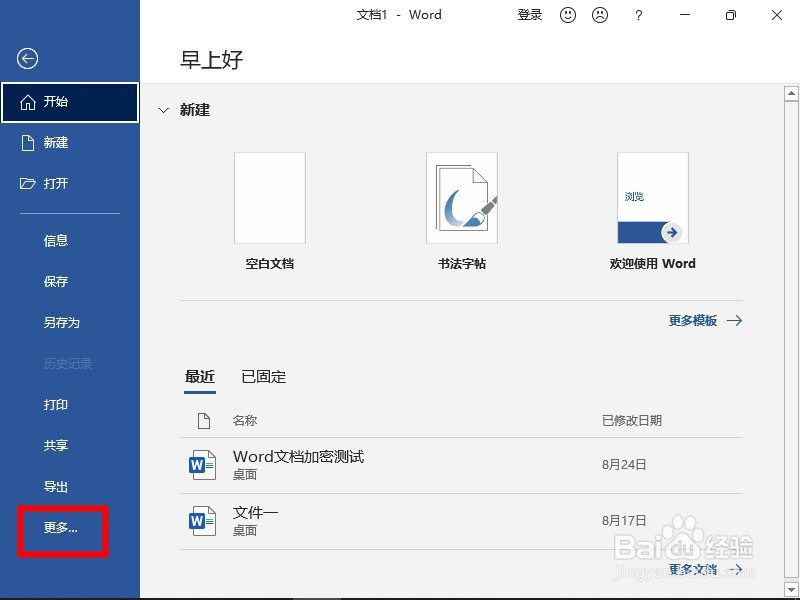Sort by the 名称 column header
The height and width of the screenshot is (600, 800).
click(245, 420)
